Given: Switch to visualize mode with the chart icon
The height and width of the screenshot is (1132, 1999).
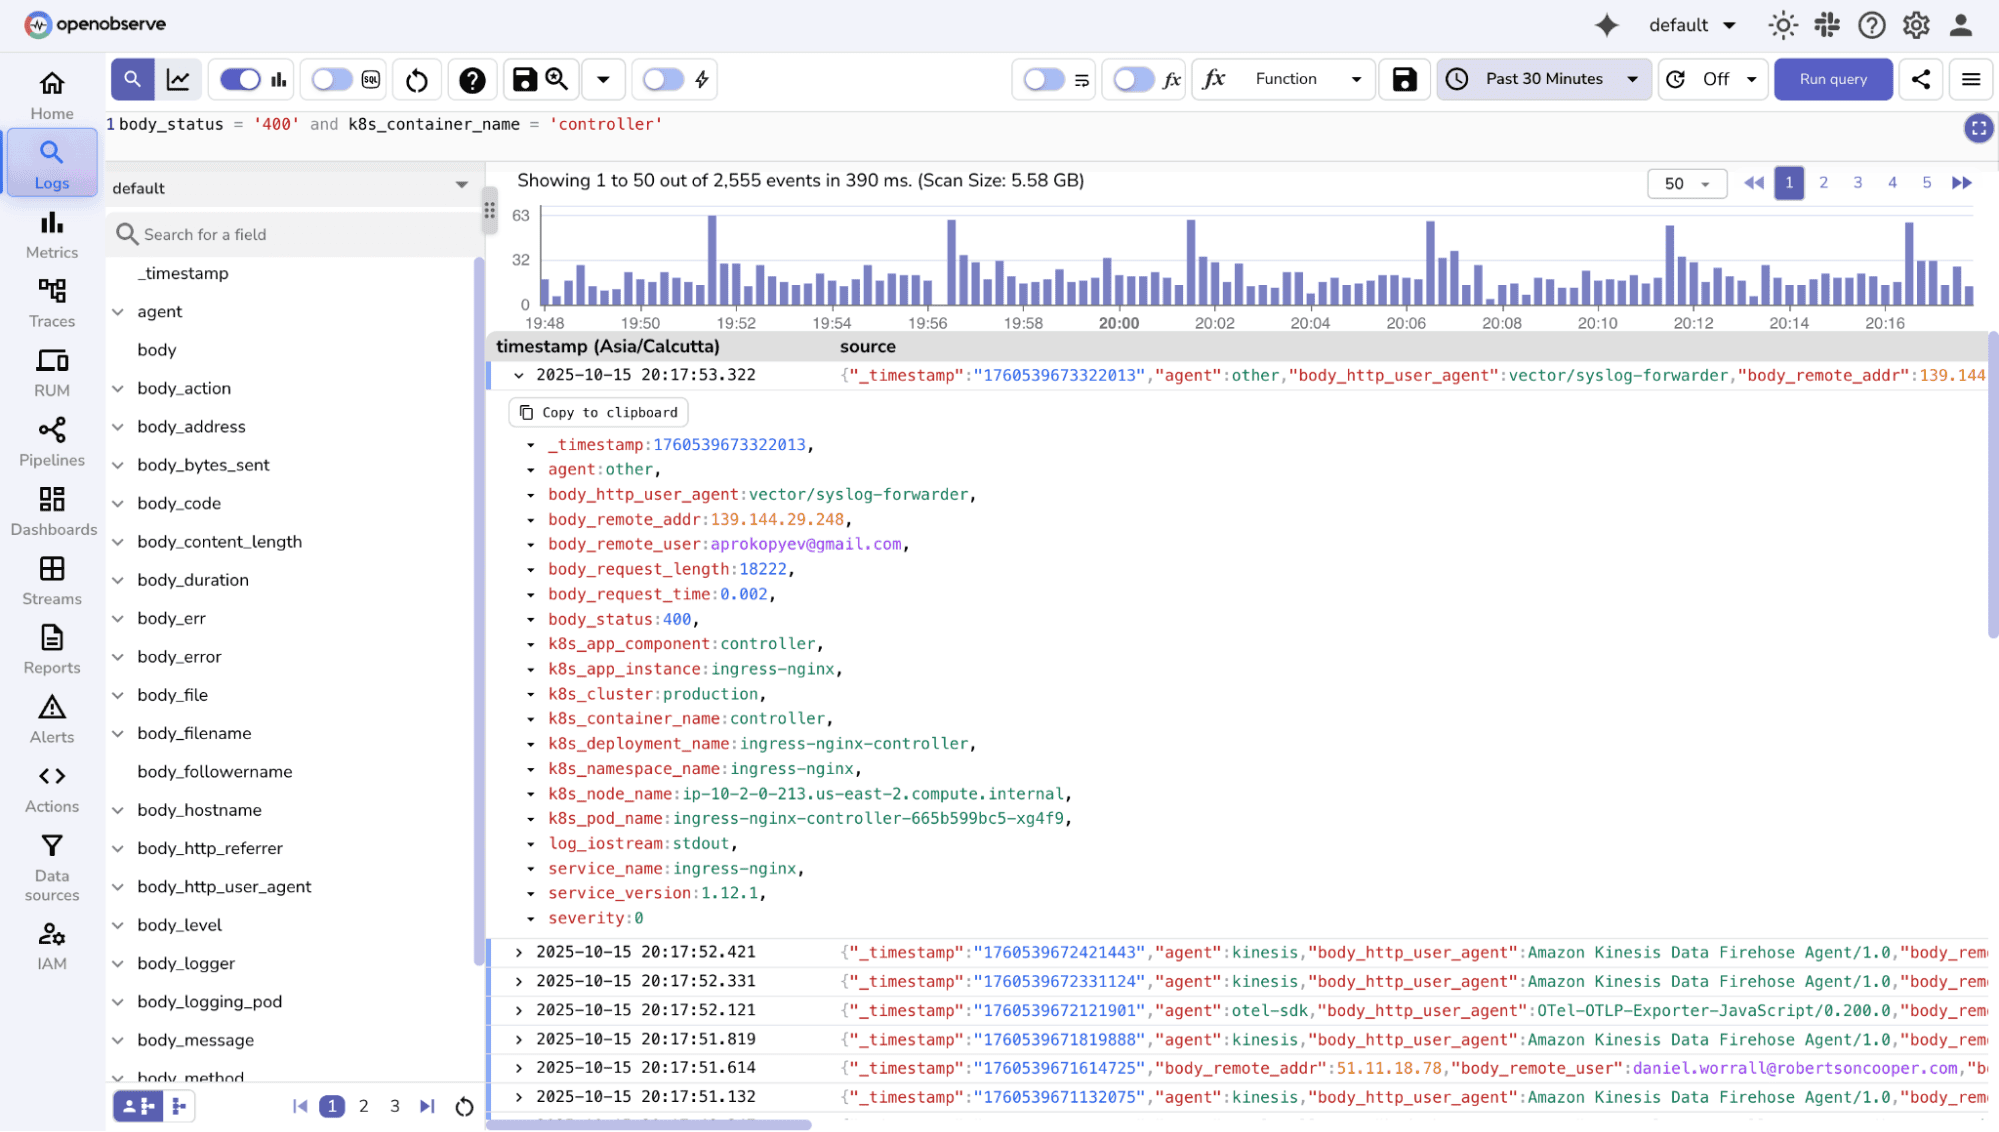Looking at the screenshot, I should [x=178, y=78].
